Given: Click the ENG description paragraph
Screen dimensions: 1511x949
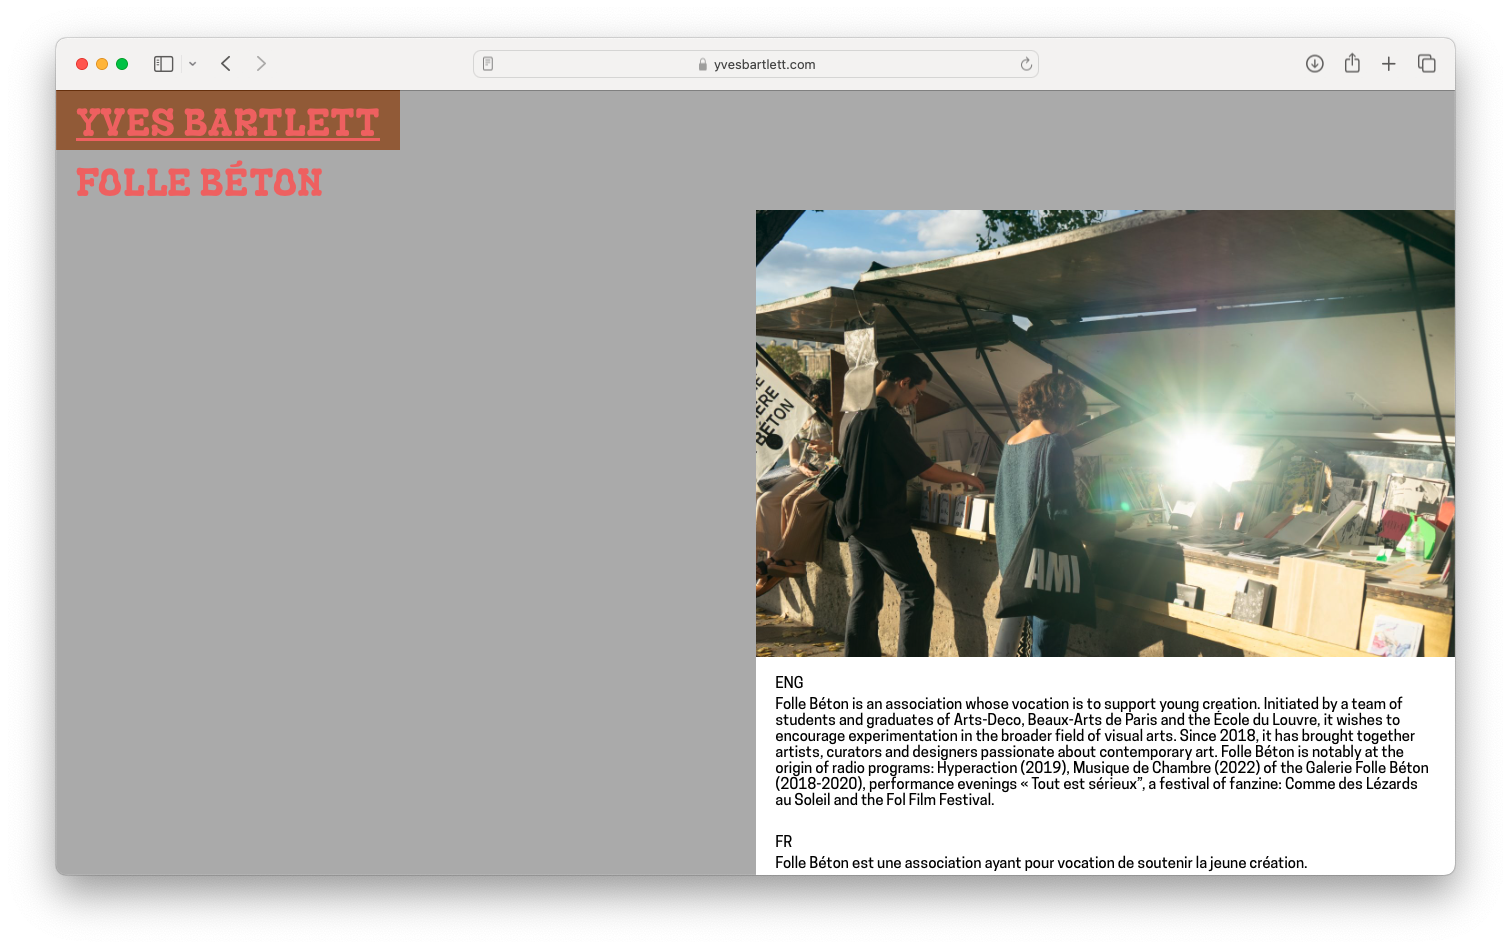Looking at the screenshot, I should [1100, 751].
